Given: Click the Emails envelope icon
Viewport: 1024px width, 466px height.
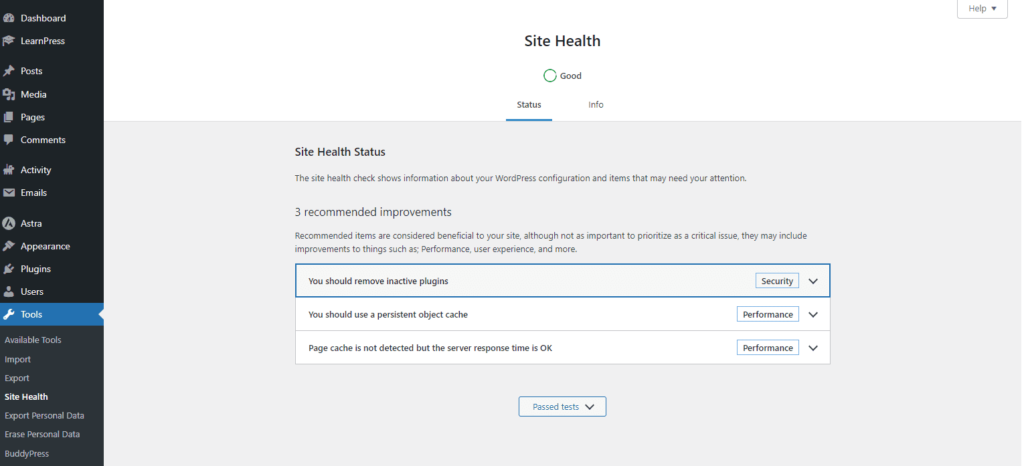Looking at the screenshot, I should pyautogui.click(x=9, y=193).
